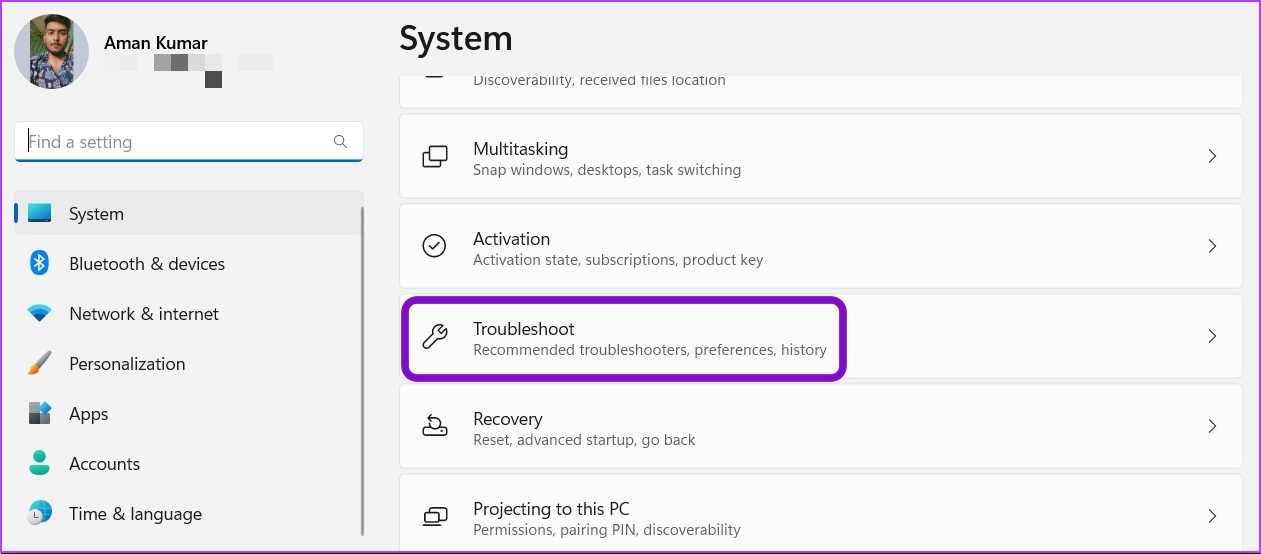
Task: Click the Activation row chevron
Action: pos(1212,246)
